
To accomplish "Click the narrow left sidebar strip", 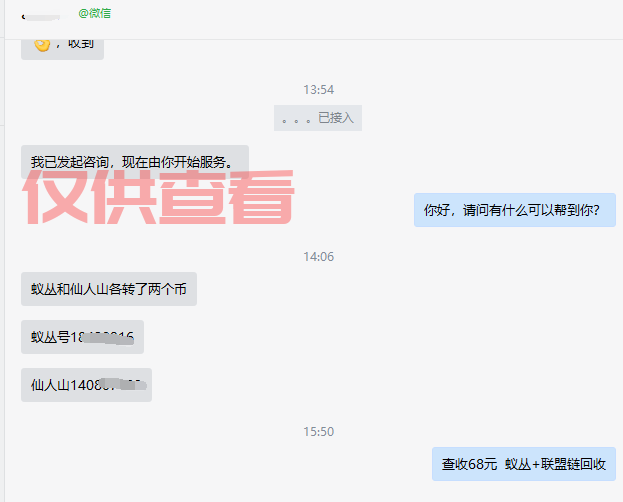I will [2, 251].
